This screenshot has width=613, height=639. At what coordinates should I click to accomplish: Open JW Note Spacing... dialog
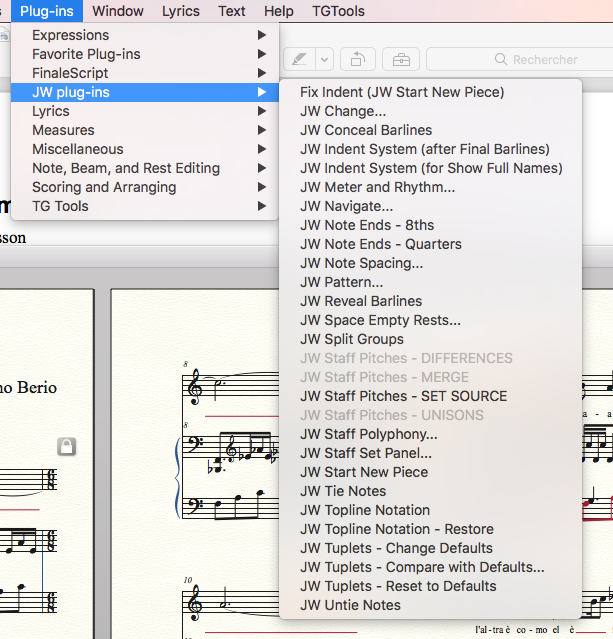[x=361, y=263]
